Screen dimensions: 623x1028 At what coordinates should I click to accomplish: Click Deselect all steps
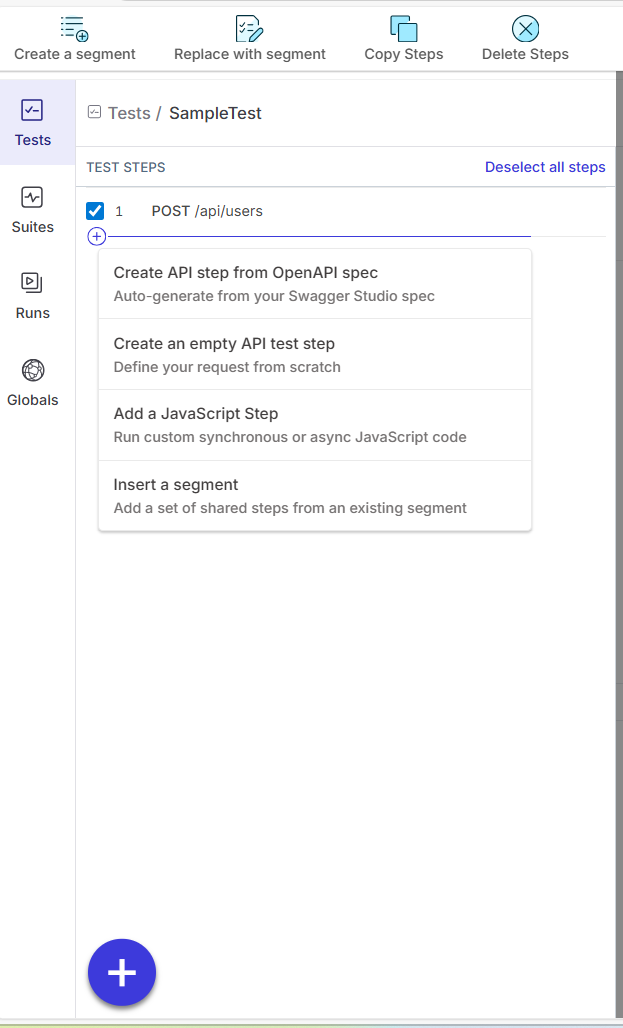(x=544, y=167)
